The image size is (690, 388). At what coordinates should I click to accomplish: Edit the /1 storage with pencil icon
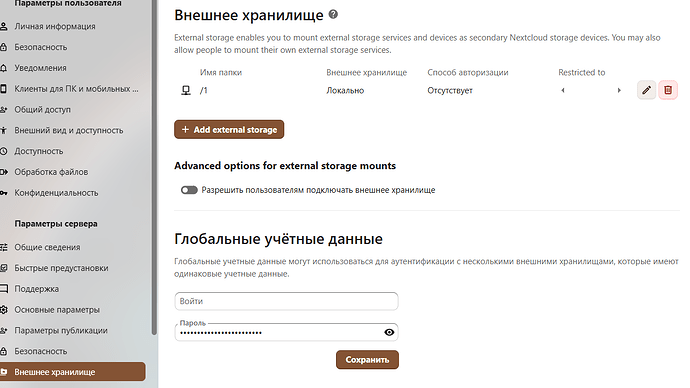[x=646, y=90]
